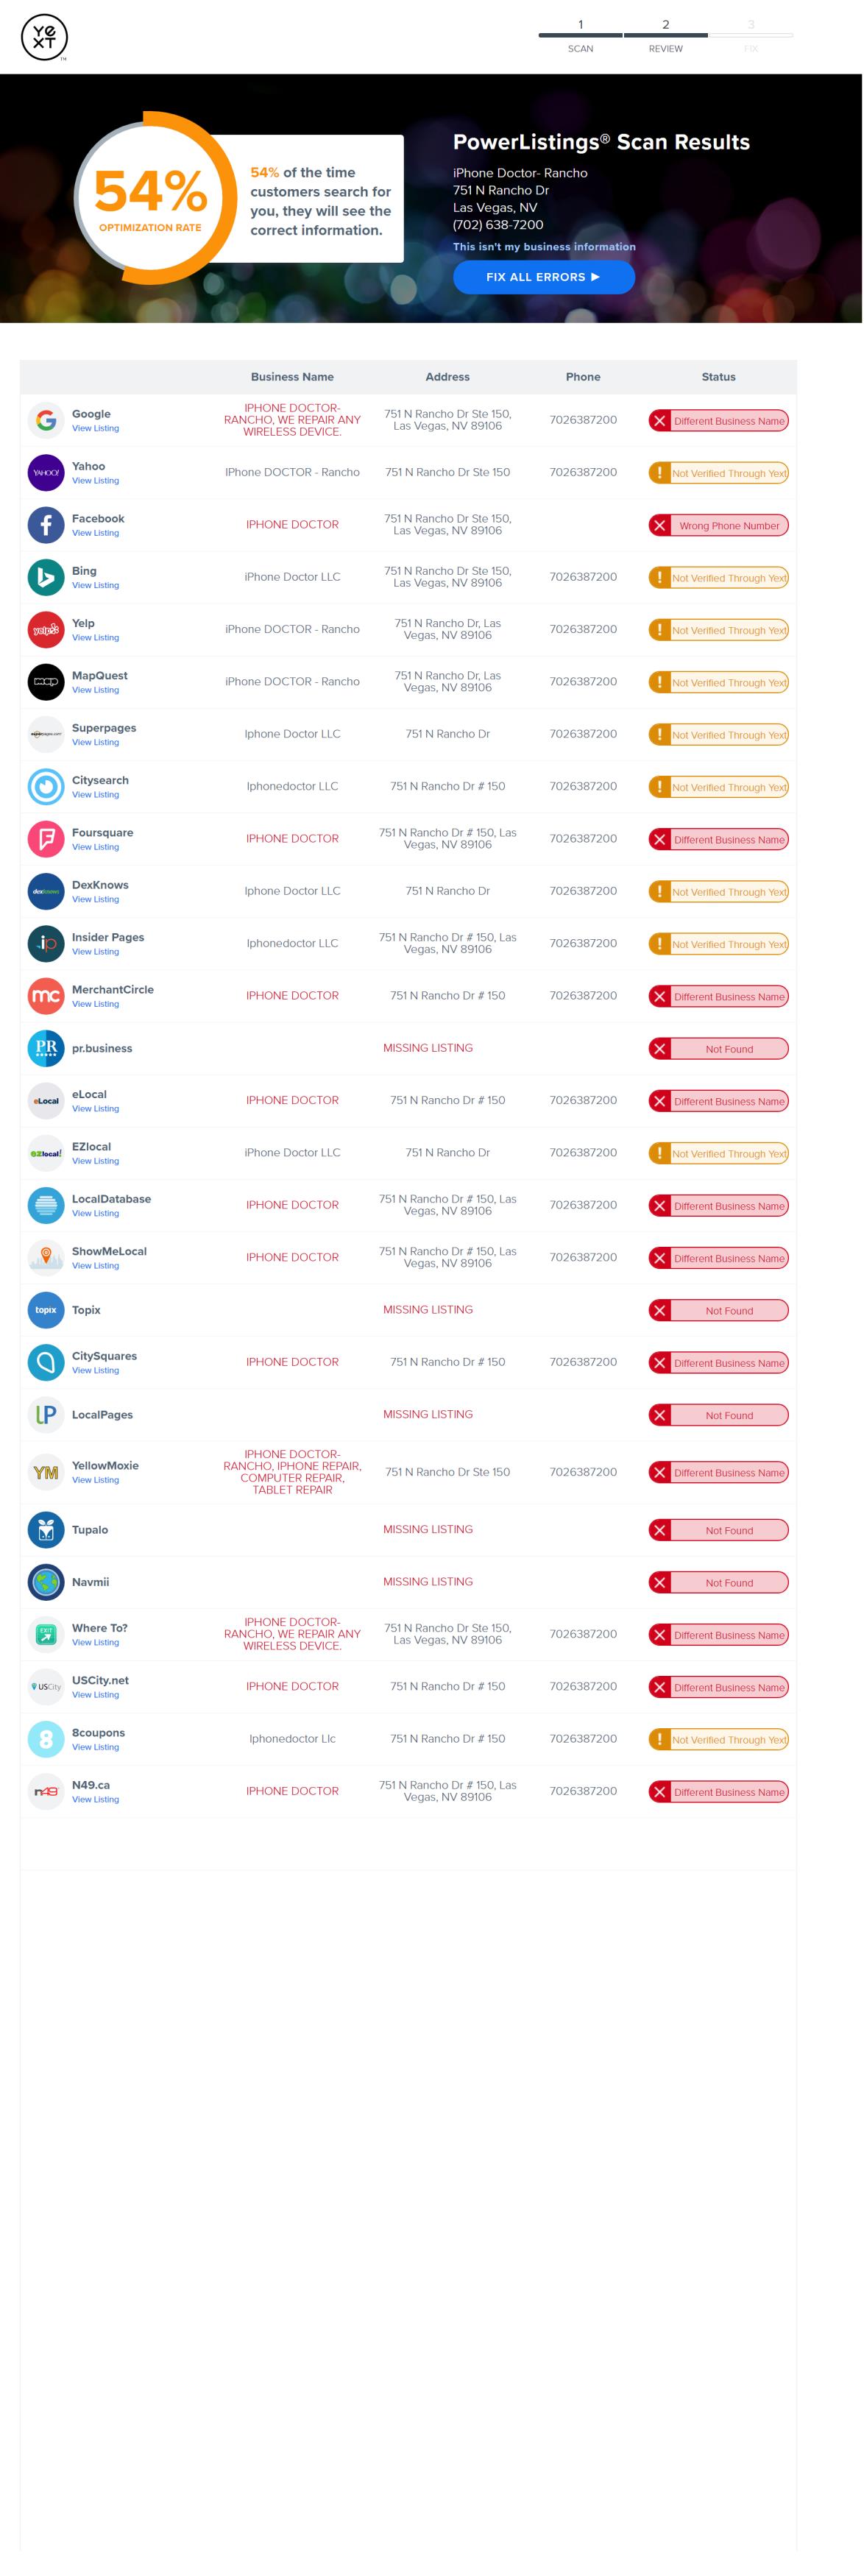Open View Listing link under Citysearch
This screenshot has width=864, height=2576.
pyautogui.click(x=95, y=795)
